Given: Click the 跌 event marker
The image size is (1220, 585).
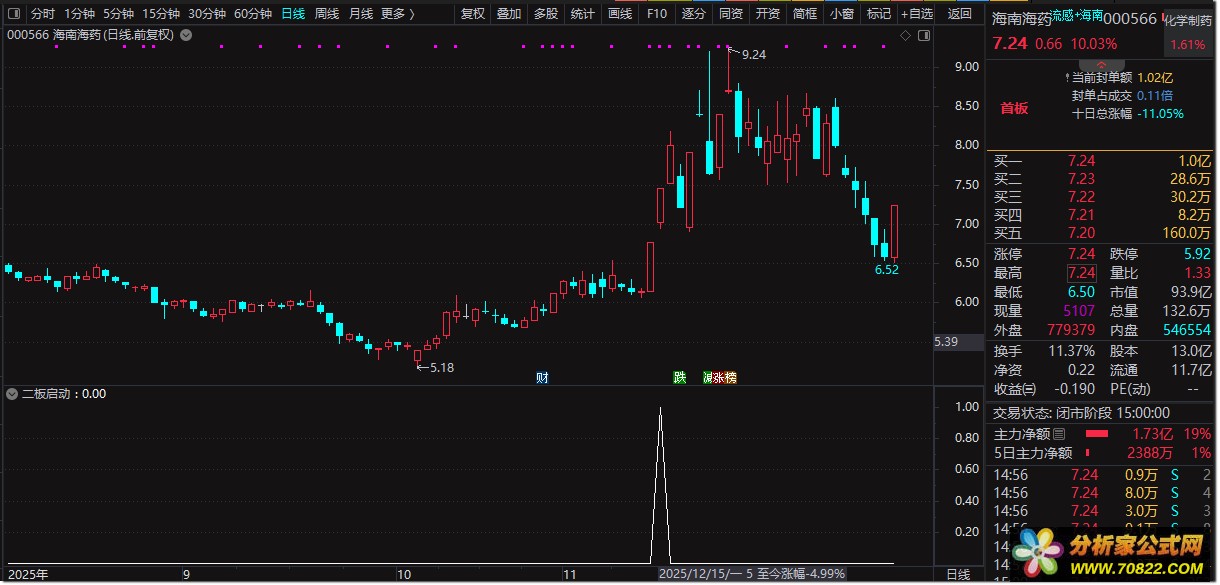Looking at the screenshot, I should click(x=680, y=377).
